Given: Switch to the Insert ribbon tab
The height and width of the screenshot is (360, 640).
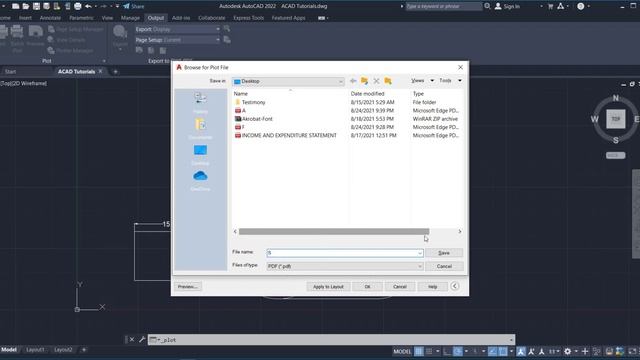Looking at the screenshot, I should (25, 18).
